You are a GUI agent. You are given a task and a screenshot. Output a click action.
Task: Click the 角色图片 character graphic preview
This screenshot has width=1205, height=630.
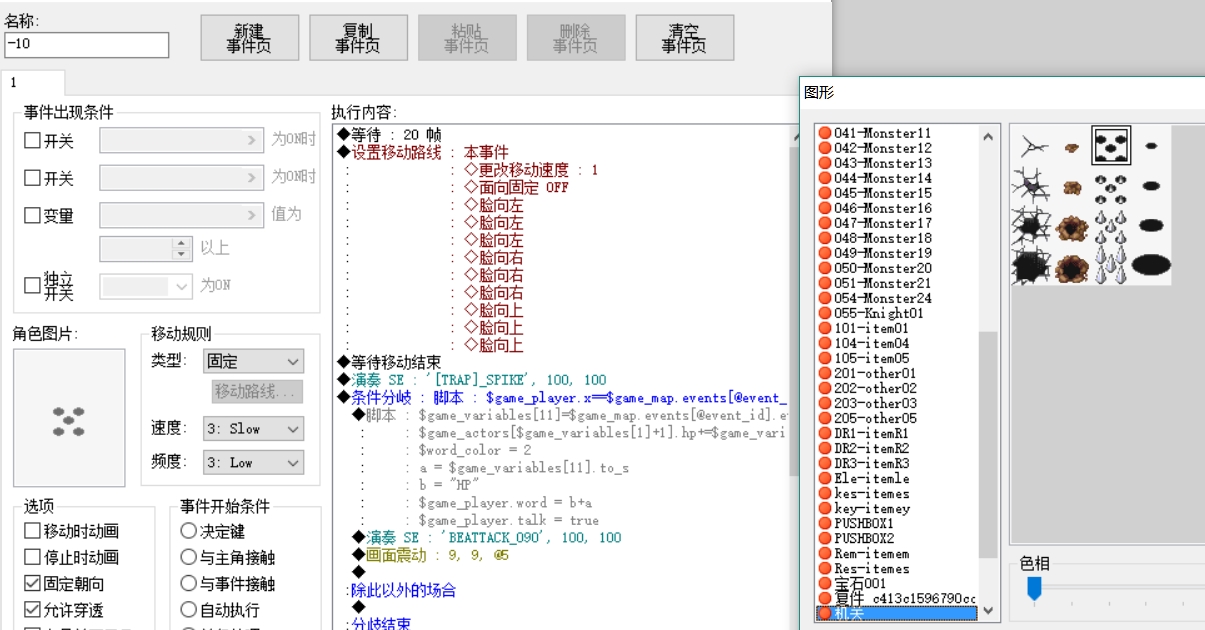(x=69, y=419)
